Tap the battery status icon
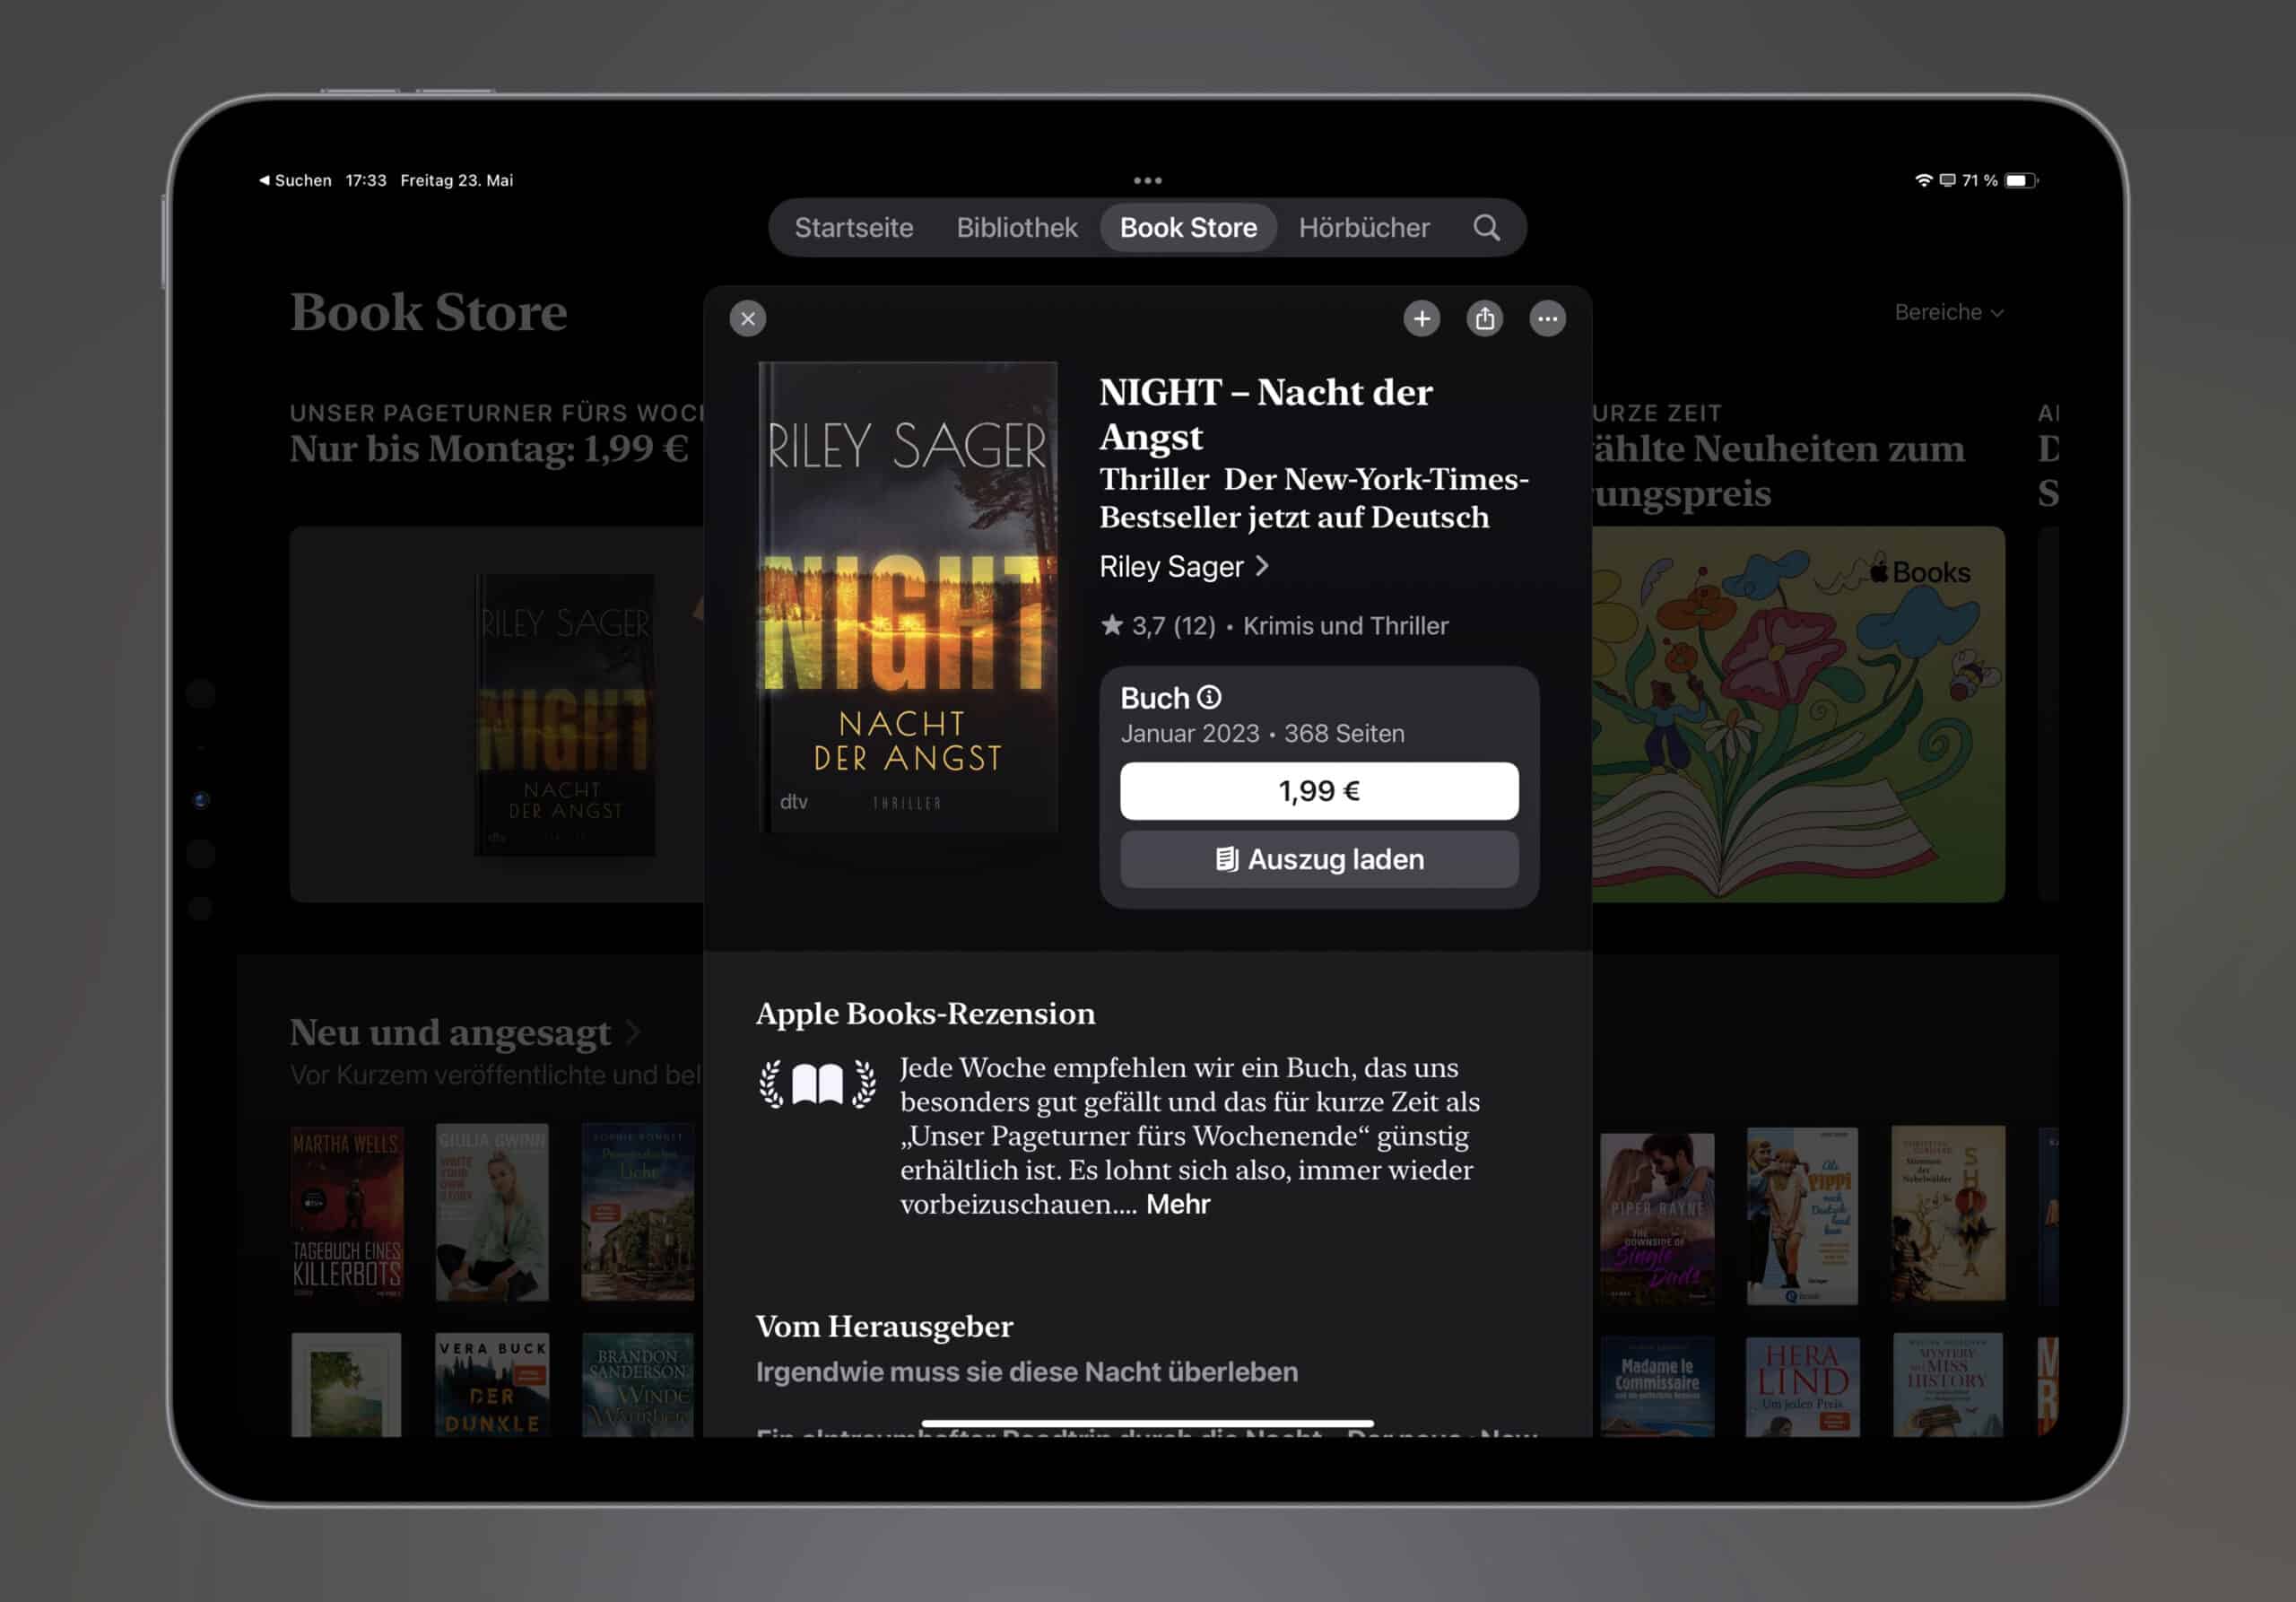The image size is (2296, 1602). (2020, 180)
